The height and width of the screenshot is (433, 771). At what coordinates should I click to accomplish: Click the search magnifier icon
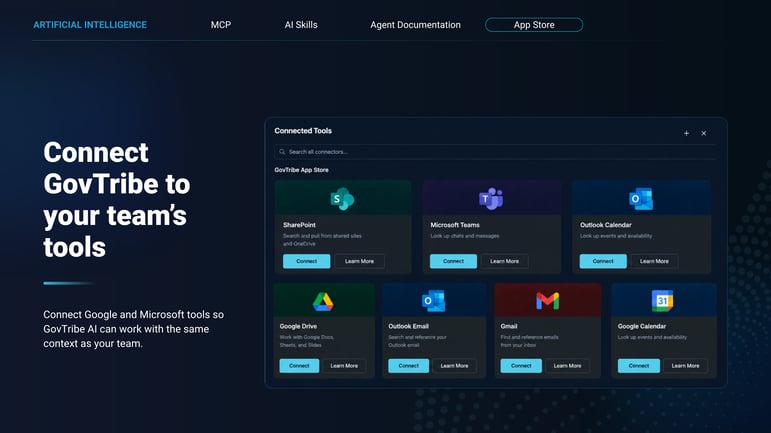[282, 152]
